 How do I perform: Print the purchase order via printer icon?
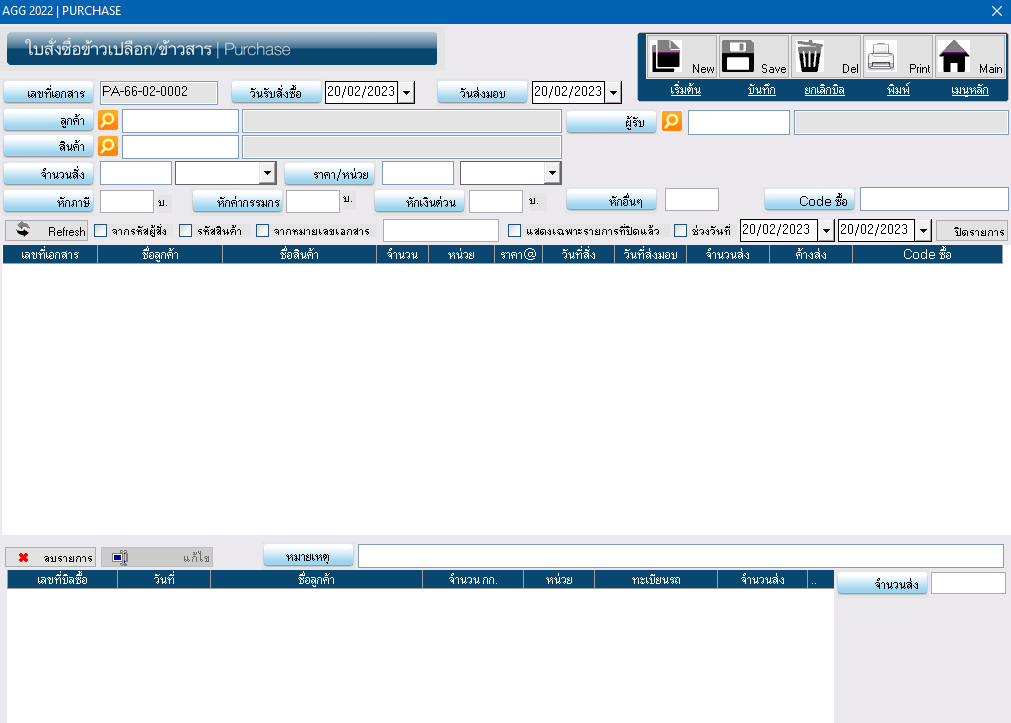point(897,57)
